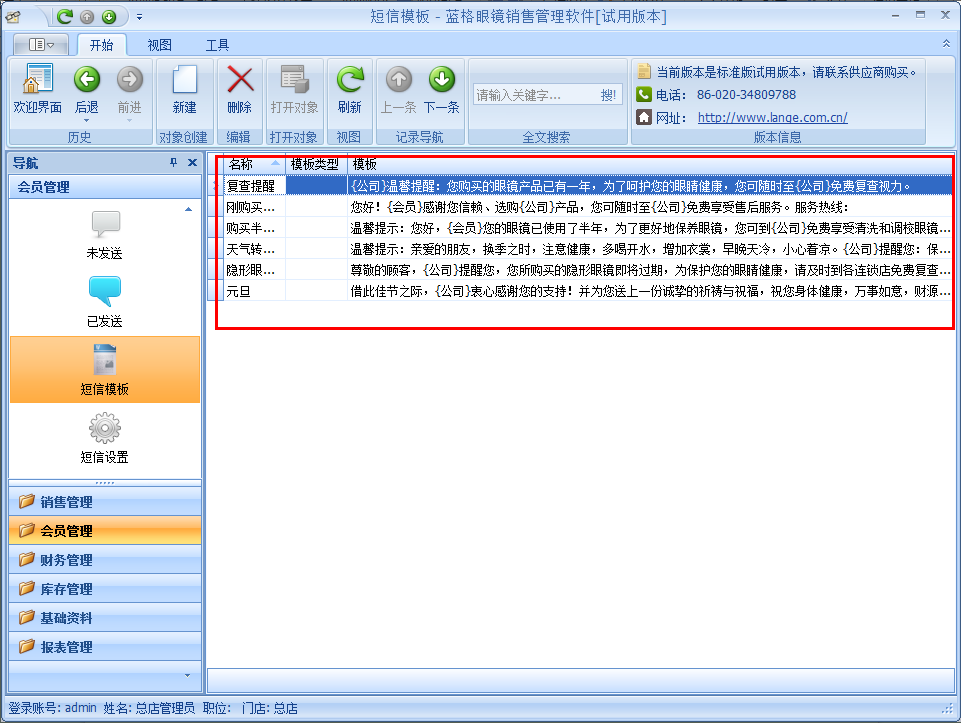
Task: Click the 打开对象 toolbar icon
Action: point(294,89)
